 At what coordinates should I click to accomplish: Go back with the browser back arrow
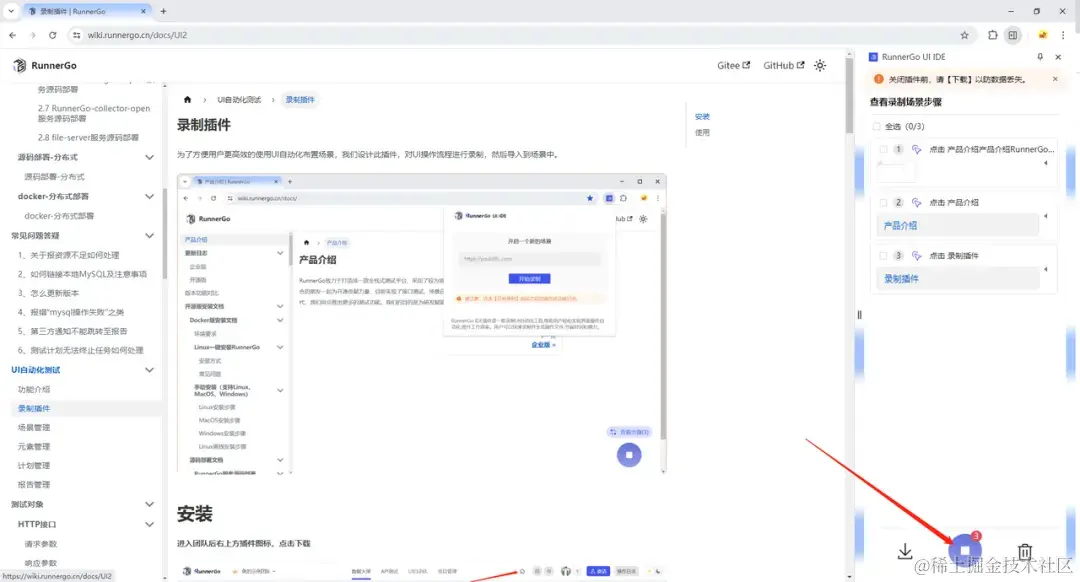[12, 35]
